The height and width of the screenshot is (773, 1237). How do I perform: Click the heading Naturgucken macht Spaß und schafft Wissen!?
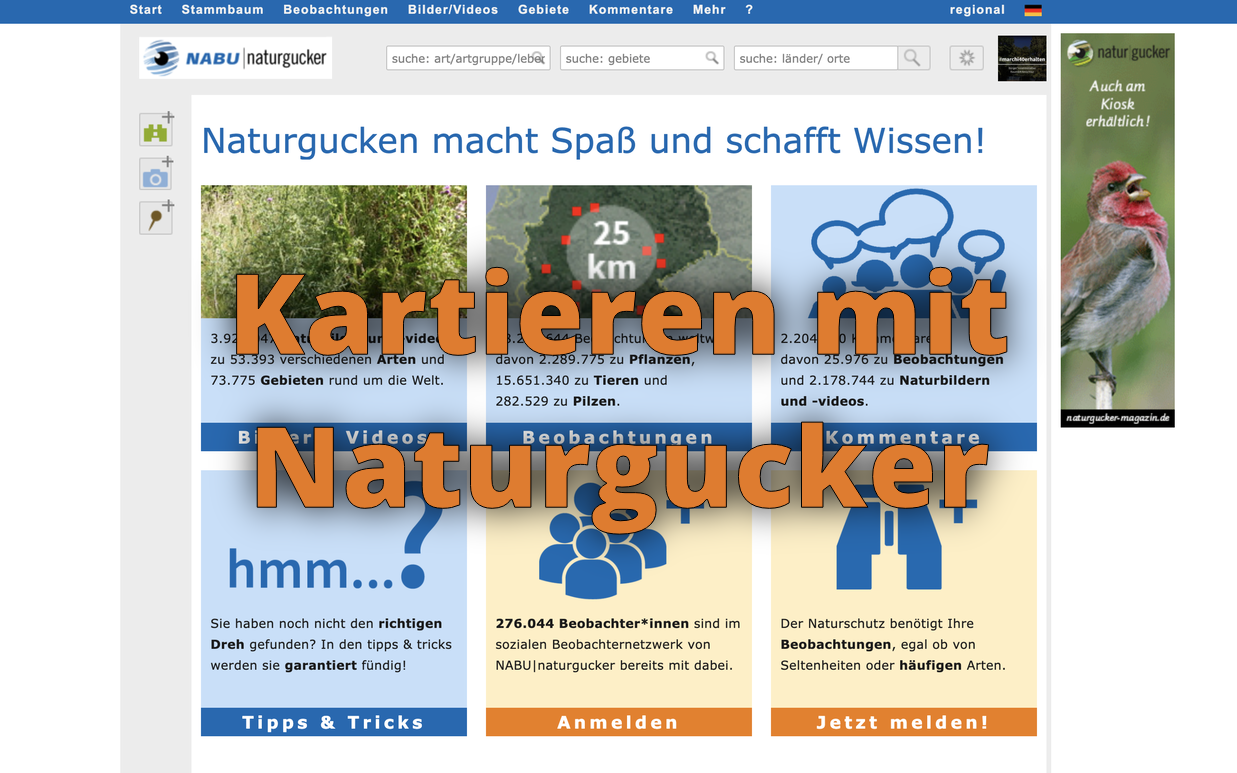[x=593, y=140]
